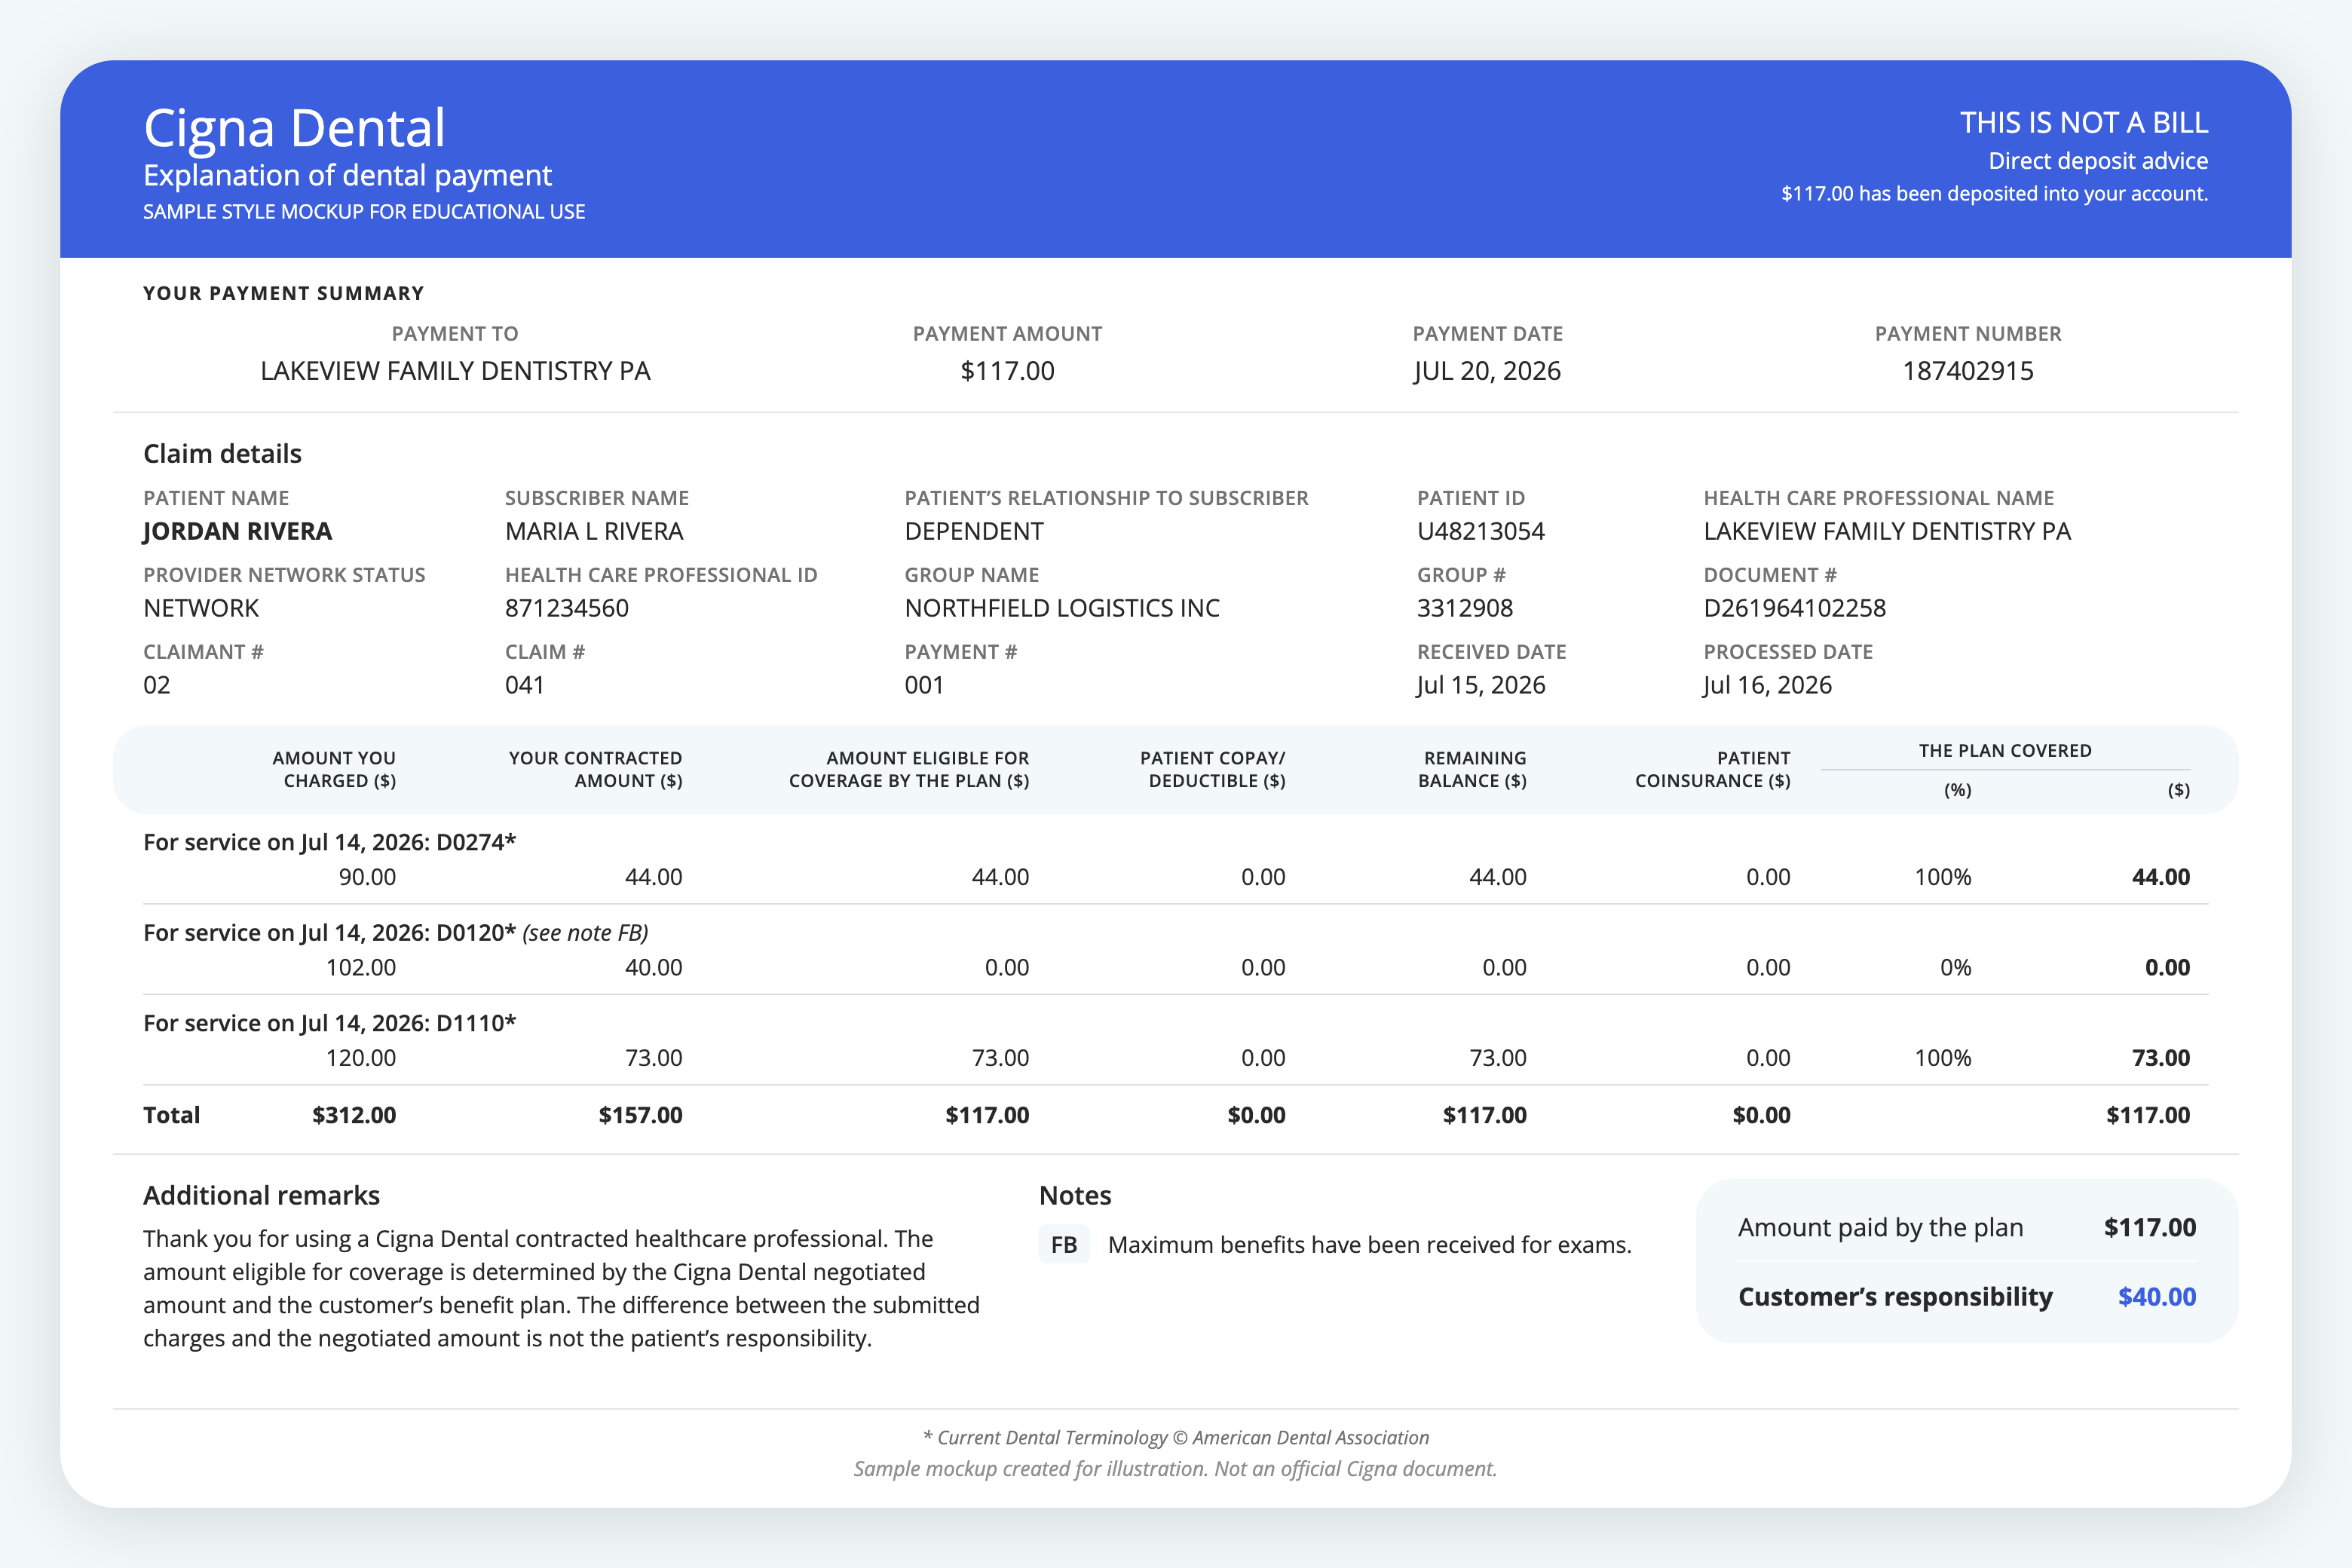The image size is (2352, 1568).
Task: Click 'THIS IS NOT A BILL' heading
Action: pyautogui.click(x=2083, y=122)
